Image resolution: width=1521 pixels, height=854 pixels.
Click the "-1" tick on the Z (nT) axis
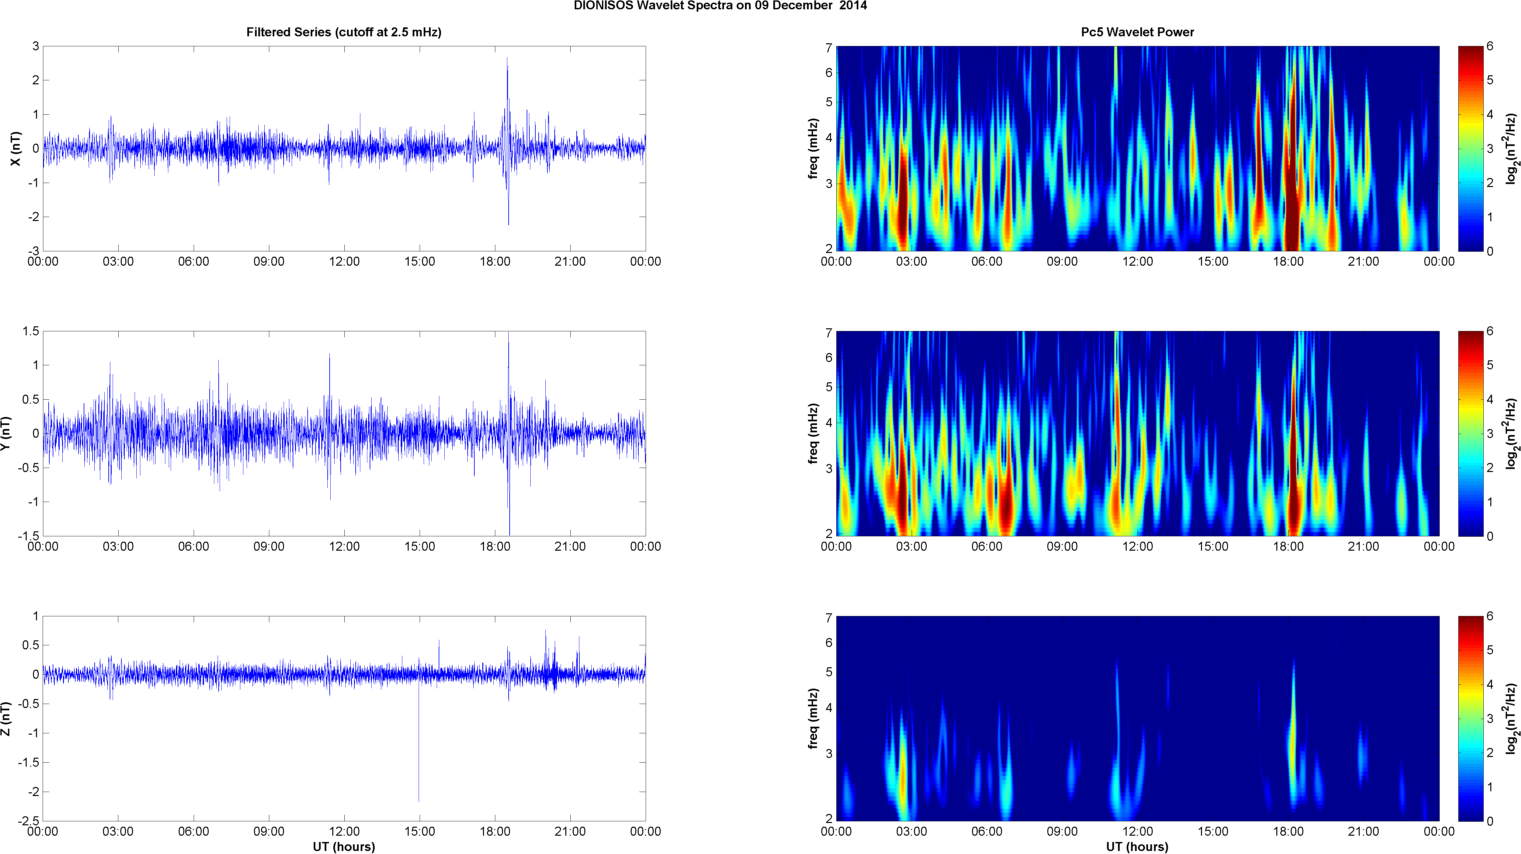[35, 733]
